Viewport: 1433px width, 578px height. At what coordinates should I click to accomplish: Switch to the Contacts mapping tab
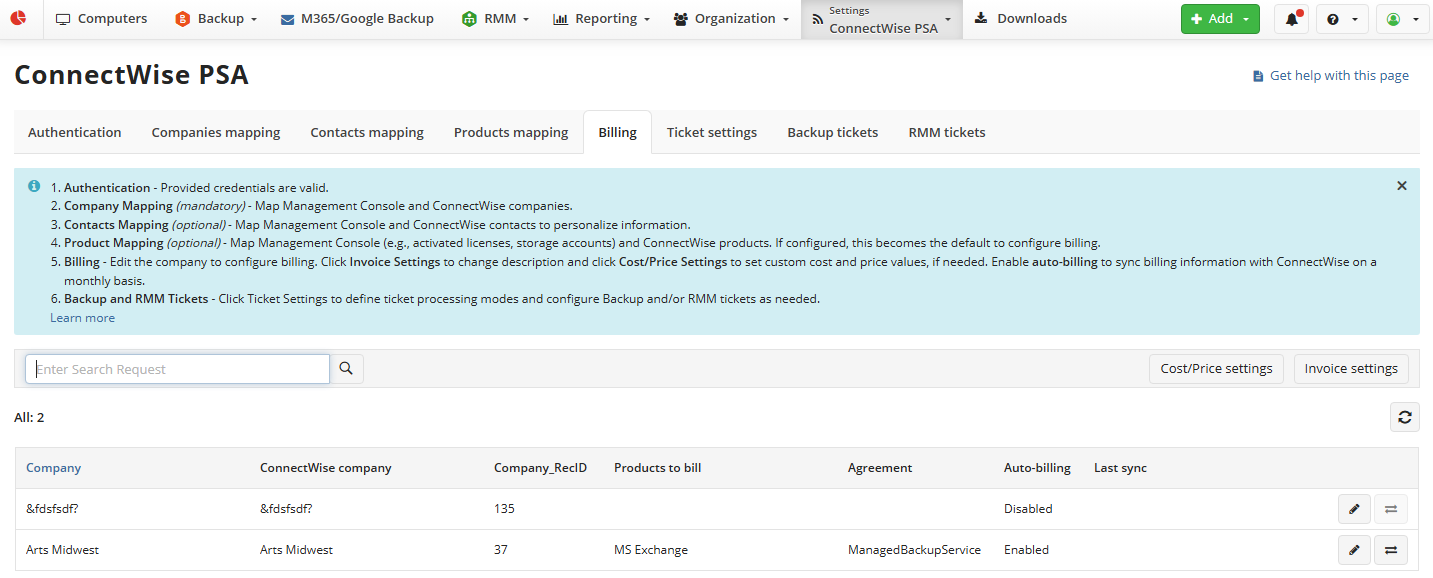click(367, 132)
